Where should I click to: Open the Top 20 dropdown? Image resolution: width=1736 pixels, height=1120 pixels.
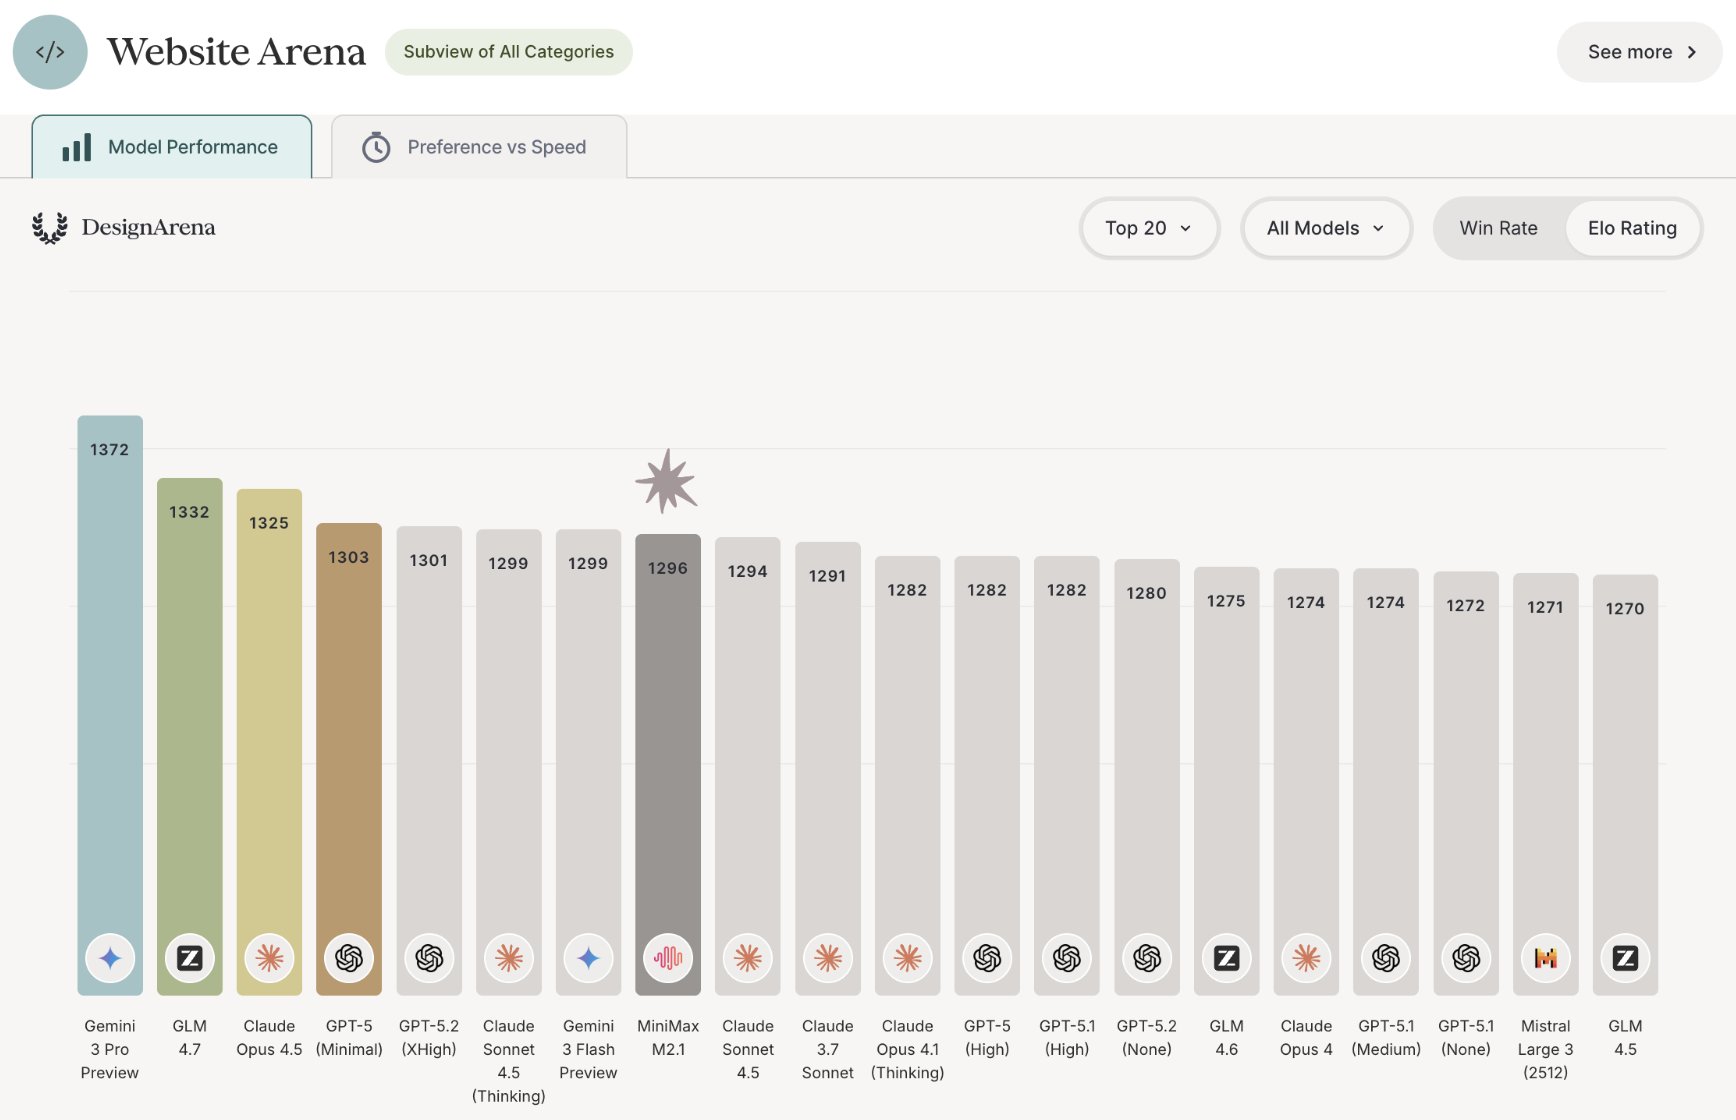tap(1148, 228)
